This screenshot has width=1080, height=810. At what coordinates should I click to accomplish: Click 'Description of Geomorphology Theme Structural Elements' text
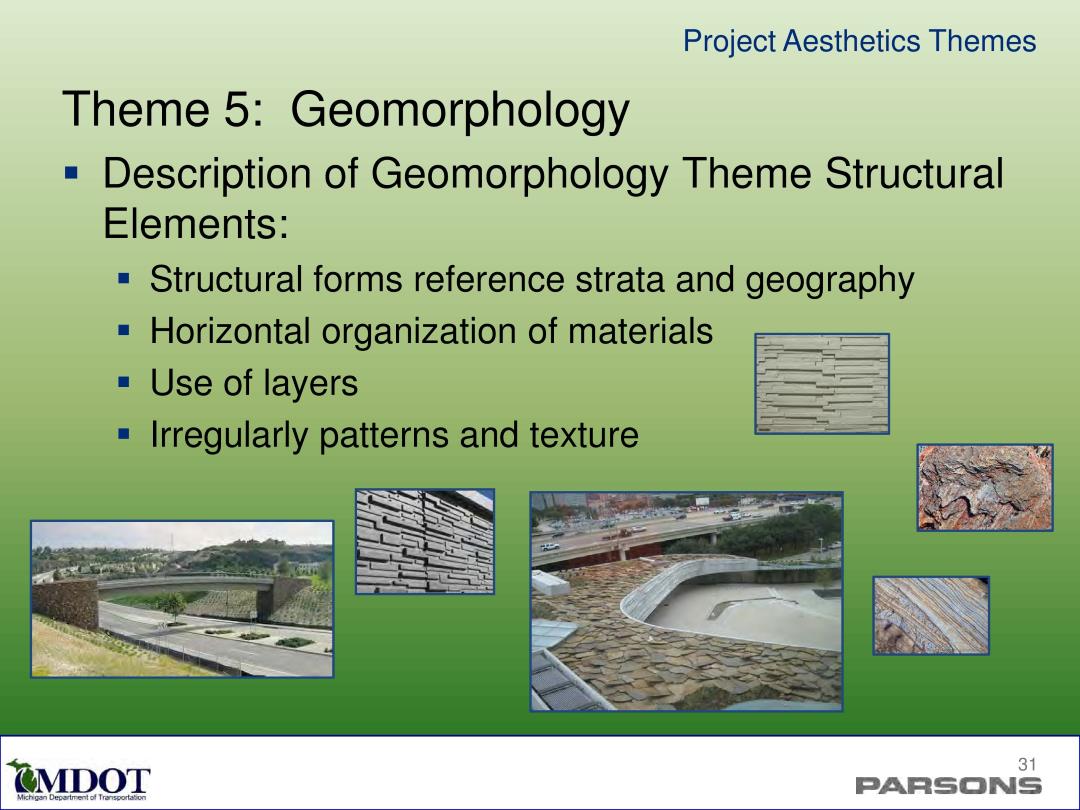click(553, 198)
